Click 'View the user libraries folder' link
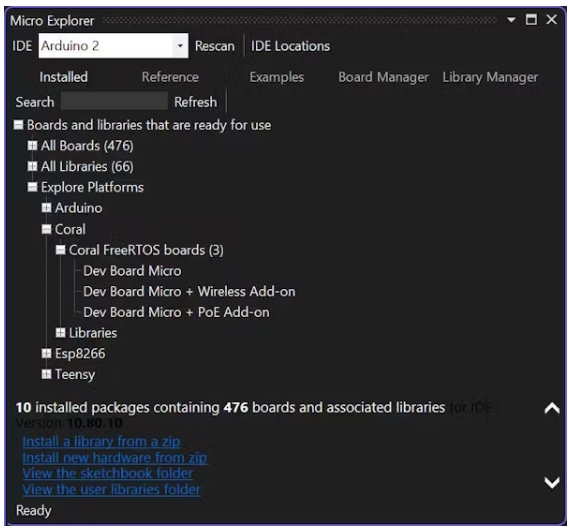Viewport: 570px width, 530px height. click(x=111, y=489)
